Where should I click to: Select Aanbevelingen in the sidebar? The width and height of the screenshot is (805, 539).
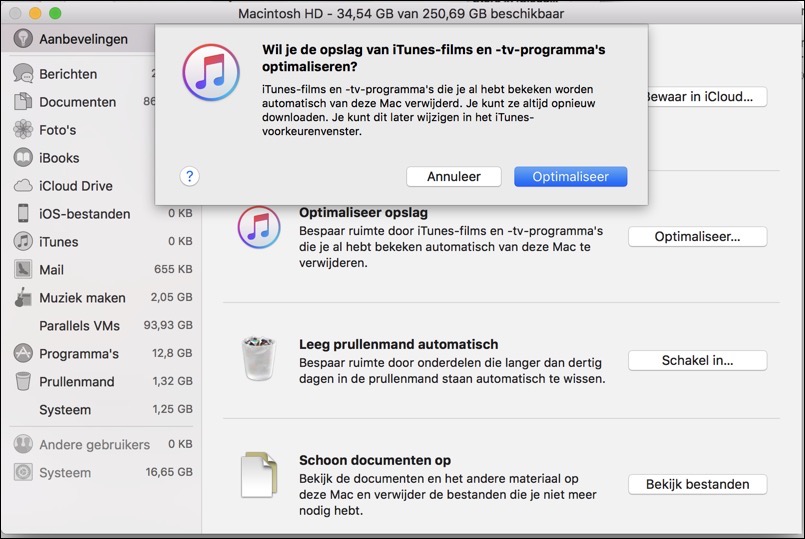(82, 39)
